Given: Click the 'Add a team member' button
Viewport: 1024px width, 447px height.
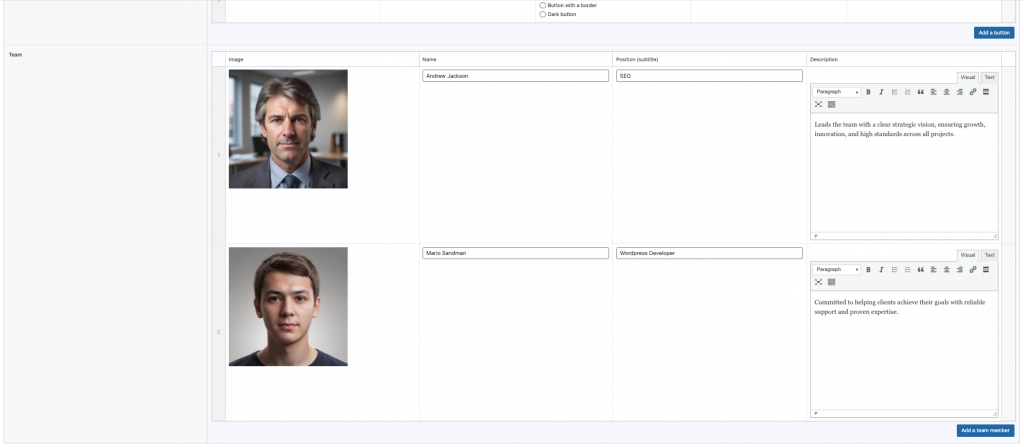Looking at the screenshot, I should pyautogui.click(x=985, y=431).
